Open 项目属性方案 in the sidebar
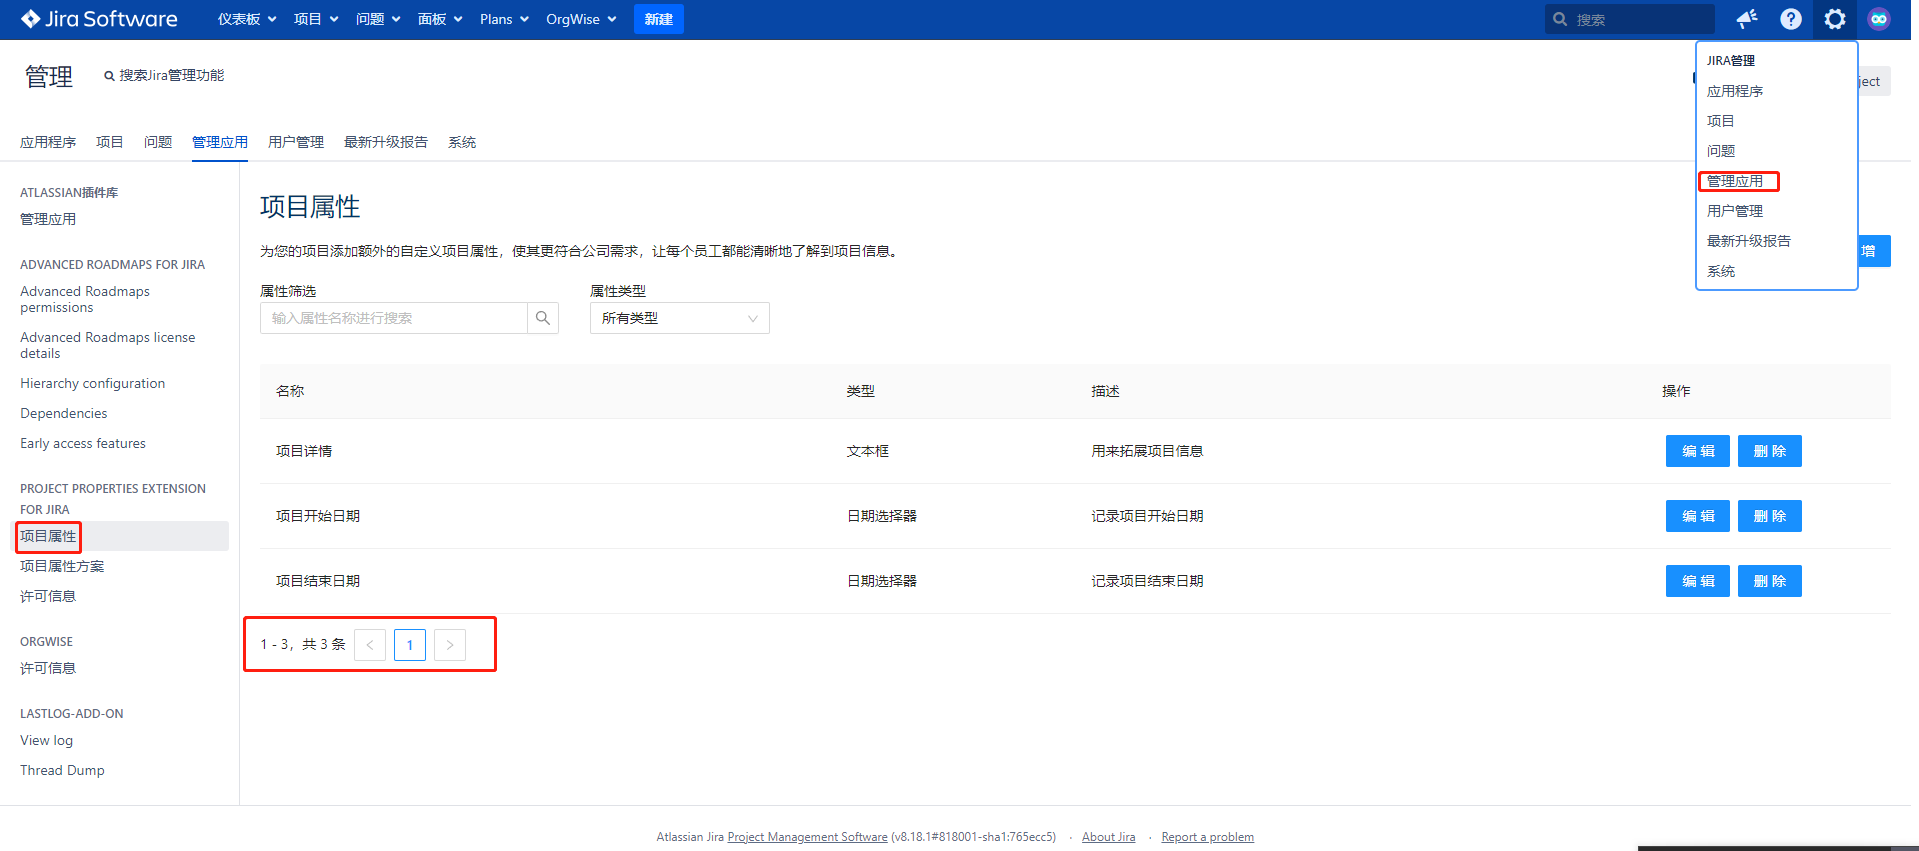Image resolution: width=1919 pixels, height=851 pixels. pyautogui.click(x=62, y=566)
